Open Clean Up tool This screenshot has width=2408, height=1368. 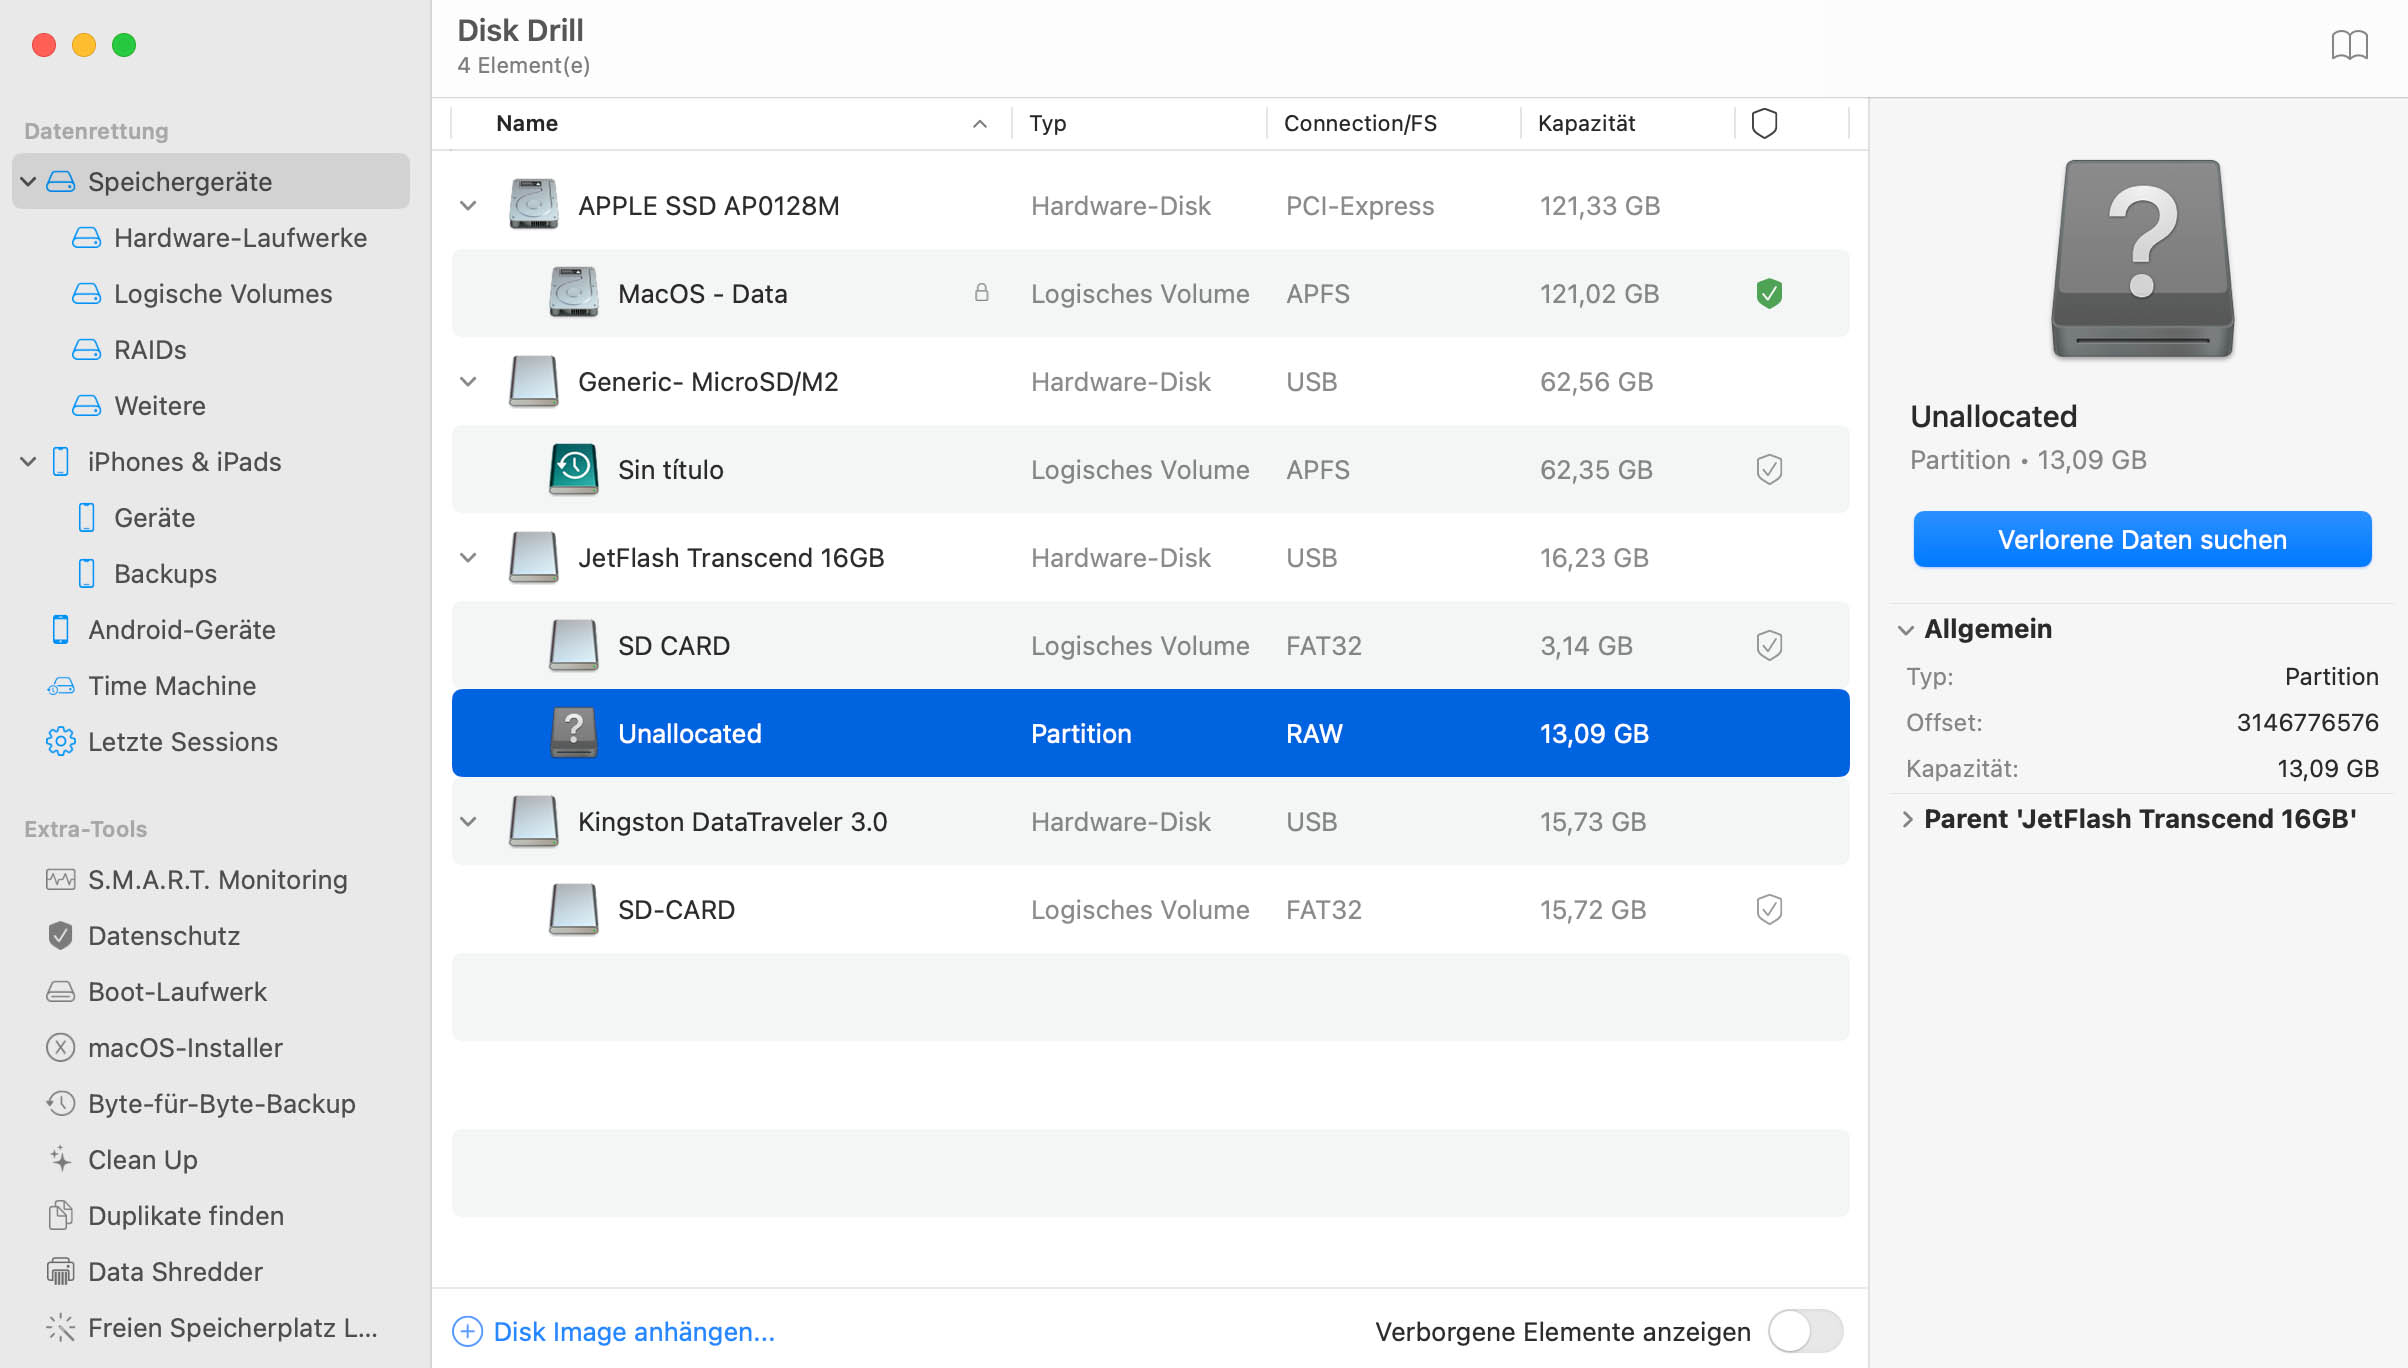coord(122,1160)
